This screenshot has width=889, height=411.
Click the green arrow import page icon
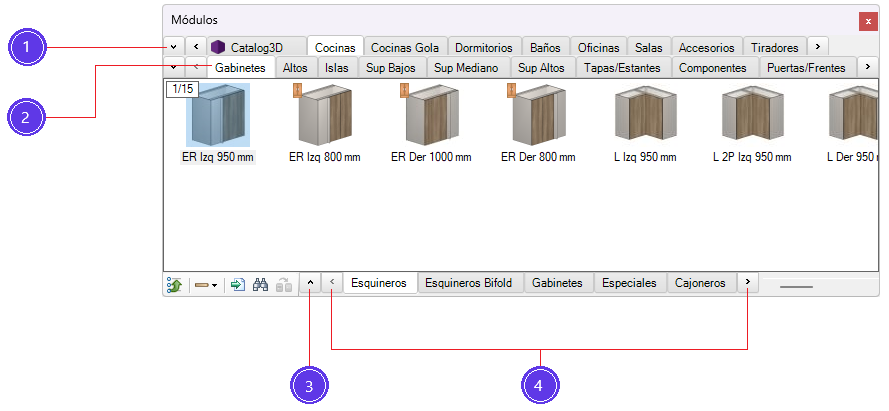(x=239, y=285)
